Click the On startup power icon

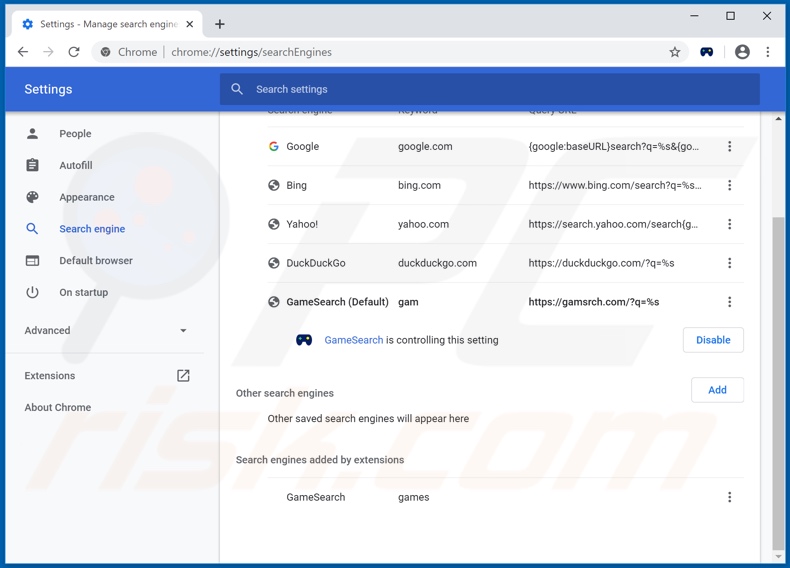32,292
